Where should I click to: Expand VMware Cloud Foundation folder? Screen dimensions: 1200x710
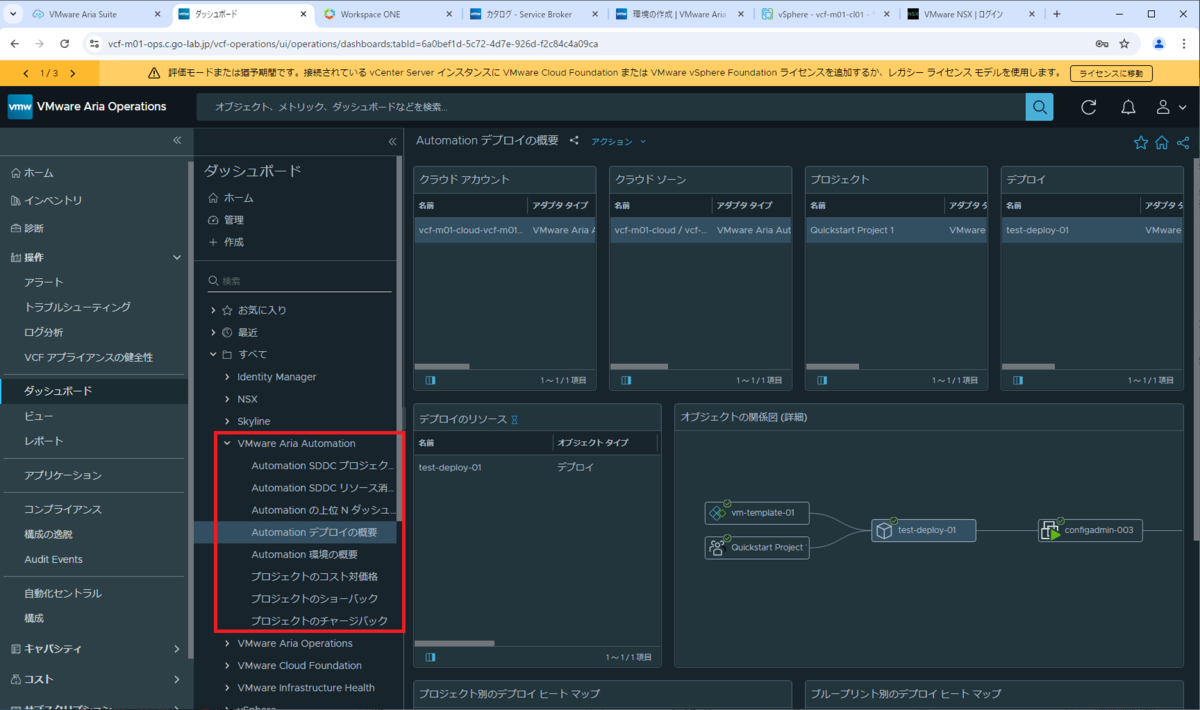coord(227,665)
